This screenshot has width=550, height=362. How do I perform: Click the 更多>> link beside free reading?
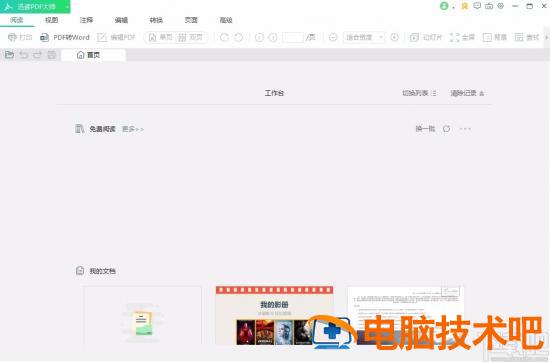pos(133,129)
